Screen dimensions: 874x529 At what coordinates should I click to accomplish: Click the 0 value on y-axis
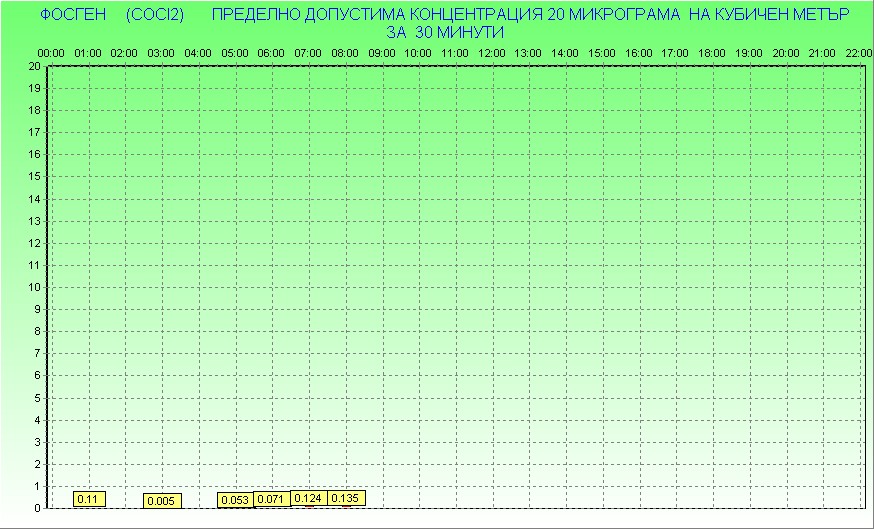coord(38,508)
